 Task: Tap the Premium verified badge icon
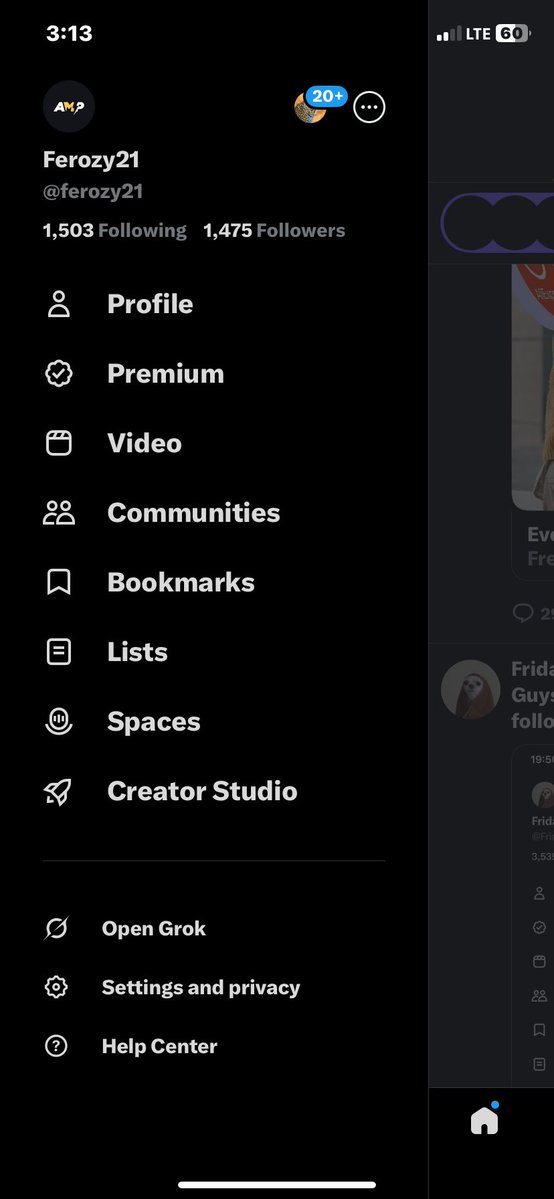click(59, 374)
